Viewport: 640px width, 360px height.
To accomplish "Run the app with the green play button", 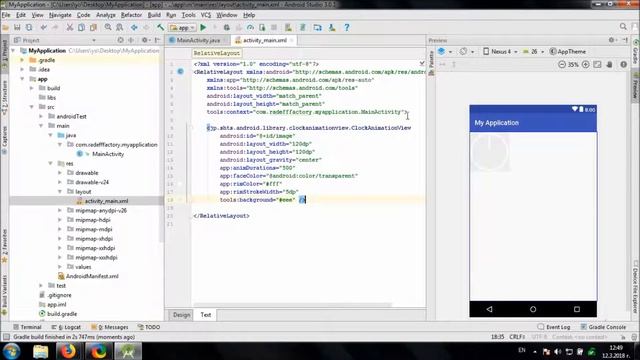I will (203, 27).
